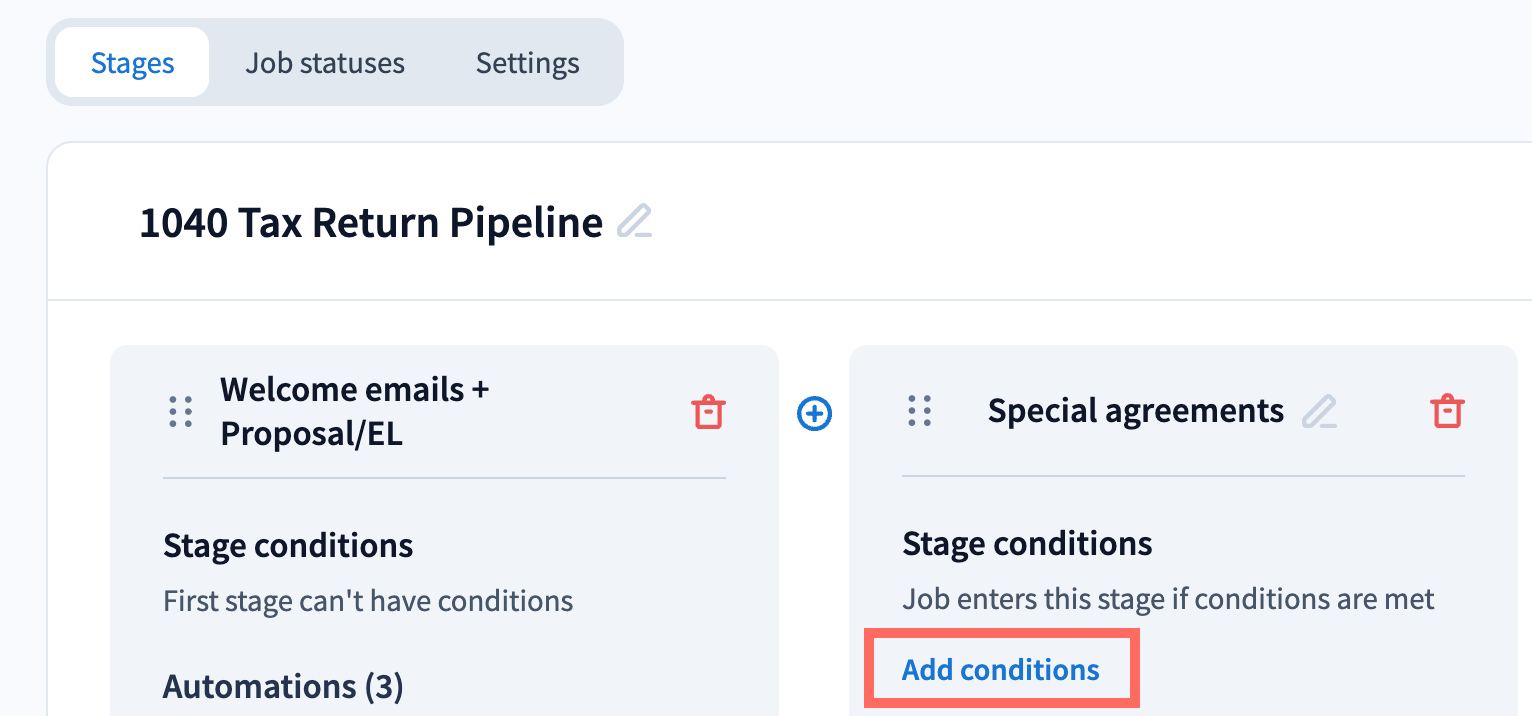
Task: Go to the Settings tab
Action: click(x=527, y=63)
